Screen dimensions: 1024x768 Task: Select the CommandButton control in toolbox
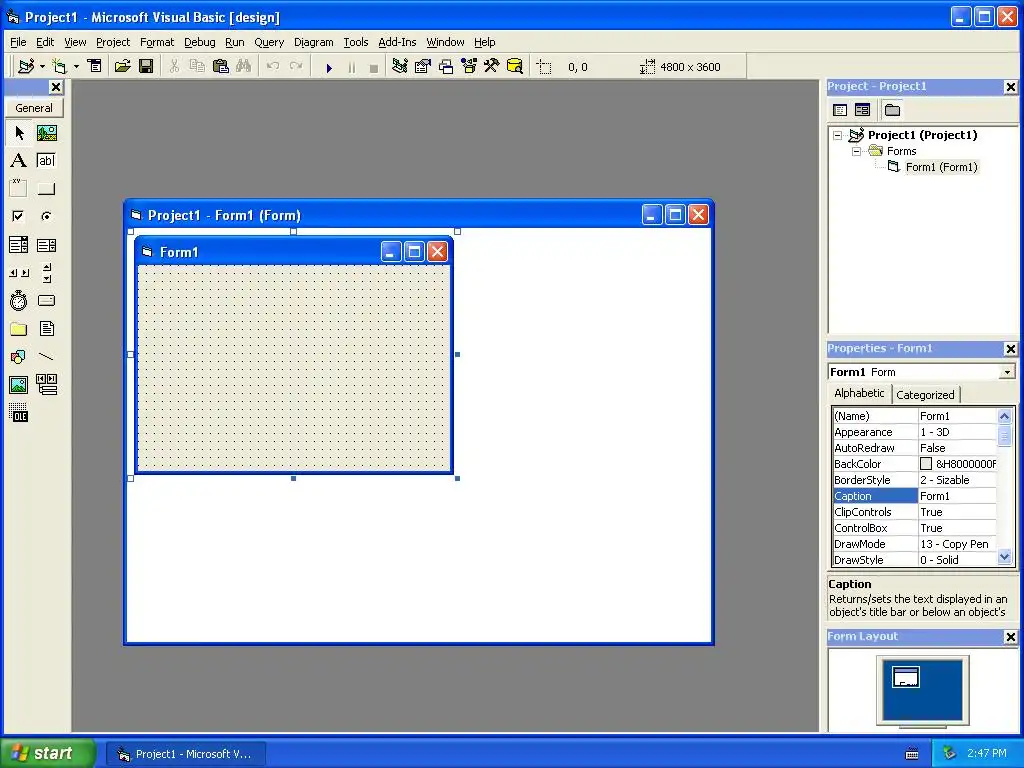coord(46,189)
